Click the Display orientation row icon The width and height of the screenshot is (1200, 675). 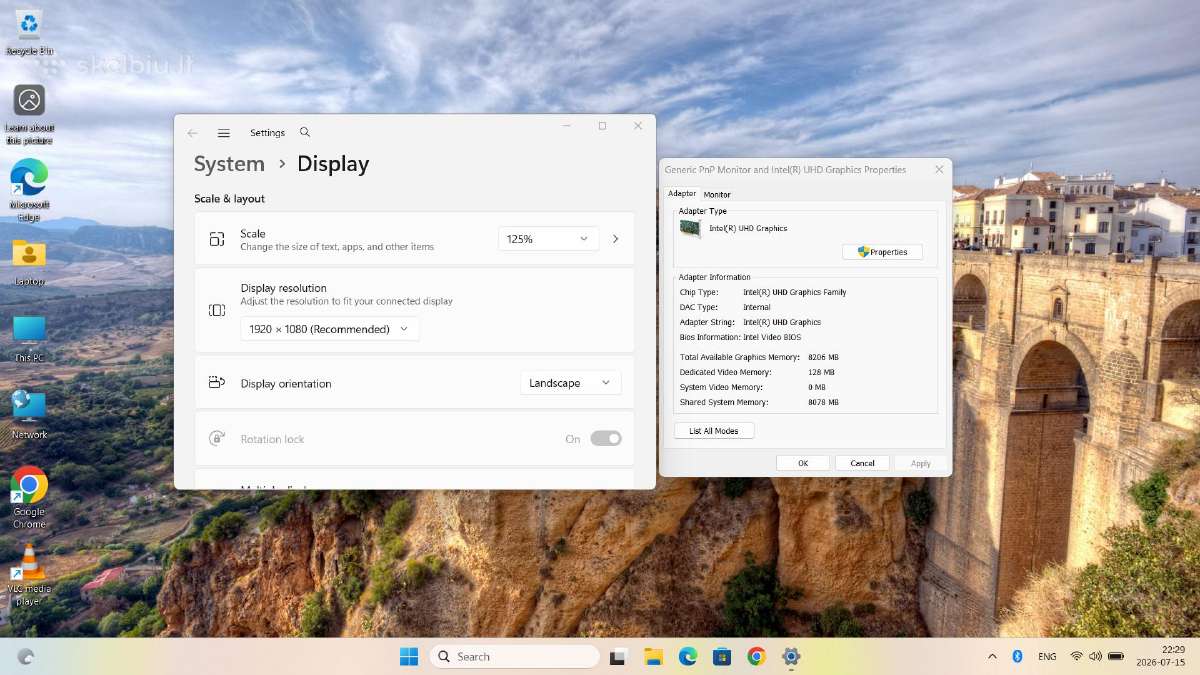217,383
